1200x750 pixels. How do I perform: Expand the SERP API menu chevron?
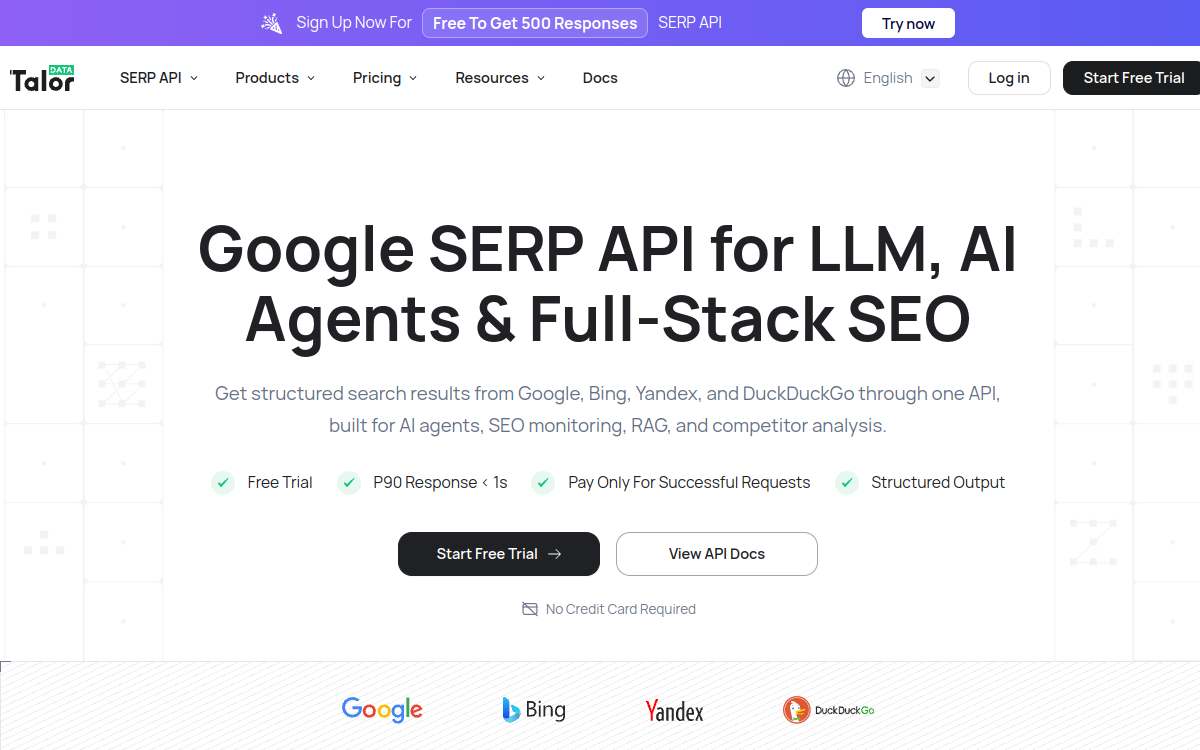pos(194,78)
